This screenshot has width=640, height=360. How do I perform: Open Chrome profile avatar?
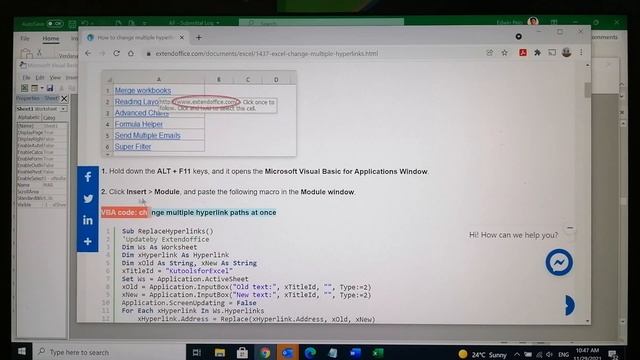tap(567, 52)
